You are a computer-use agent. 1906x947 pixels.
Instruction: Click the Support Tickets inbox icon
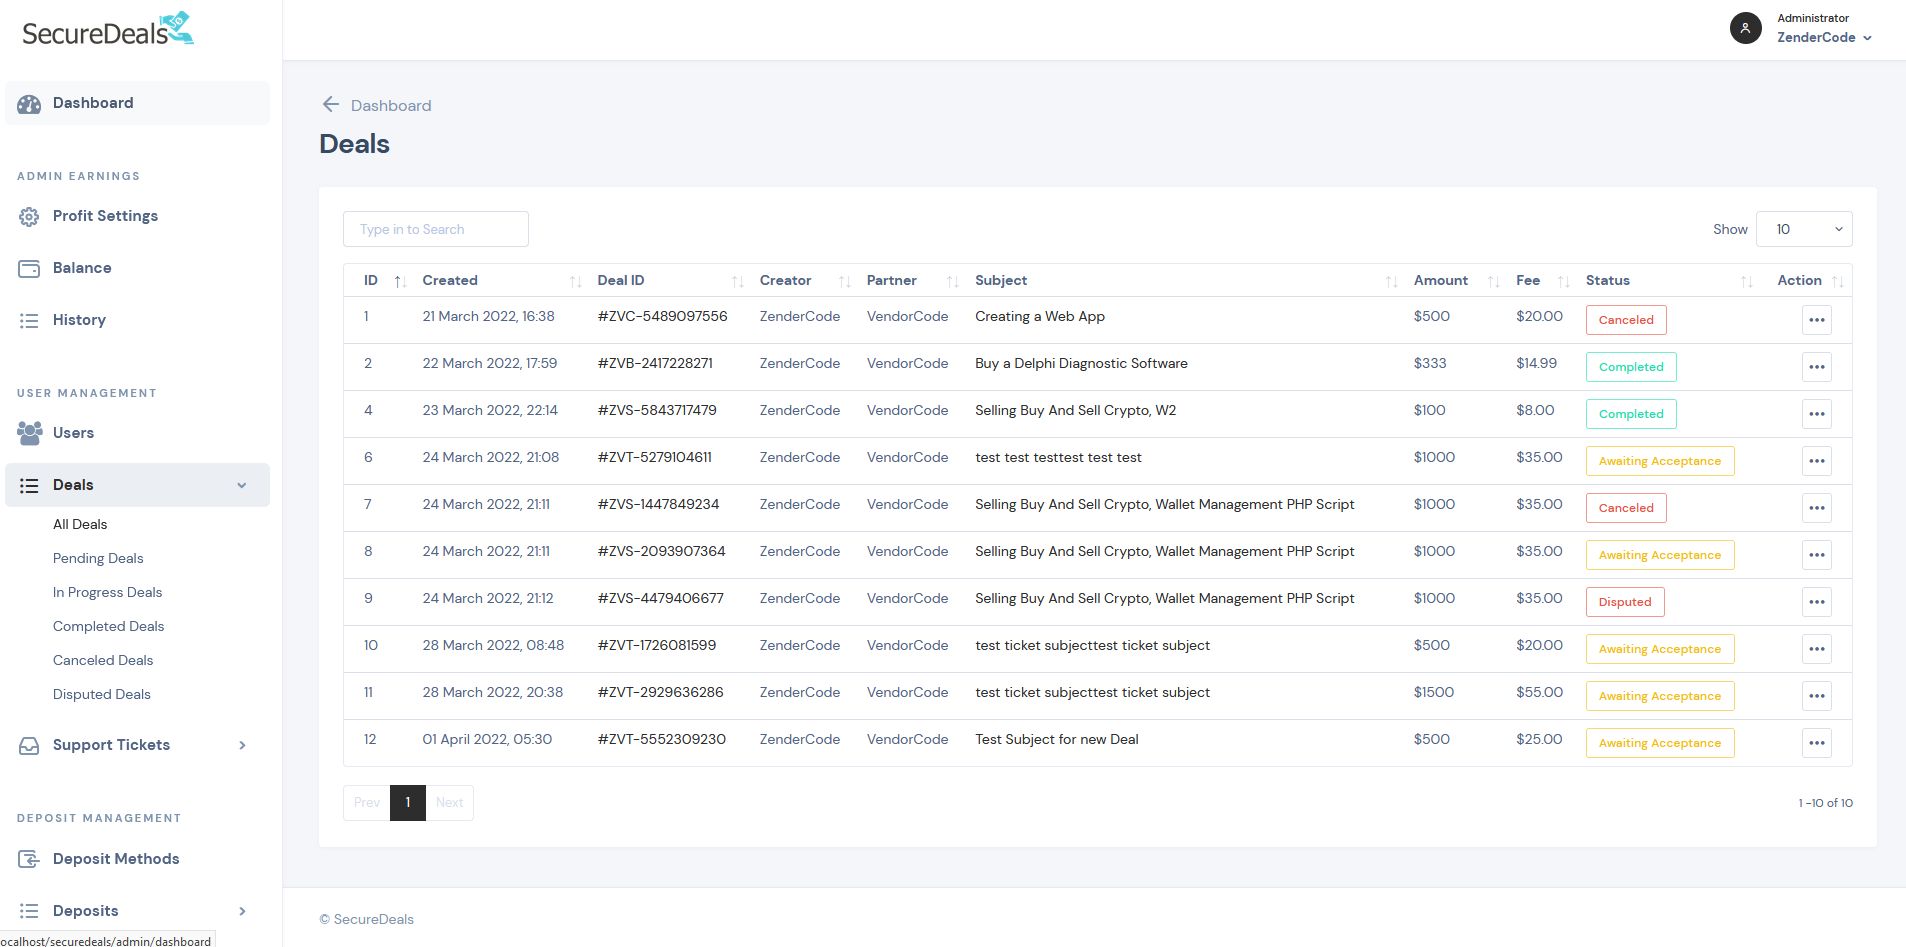[29, 746]
